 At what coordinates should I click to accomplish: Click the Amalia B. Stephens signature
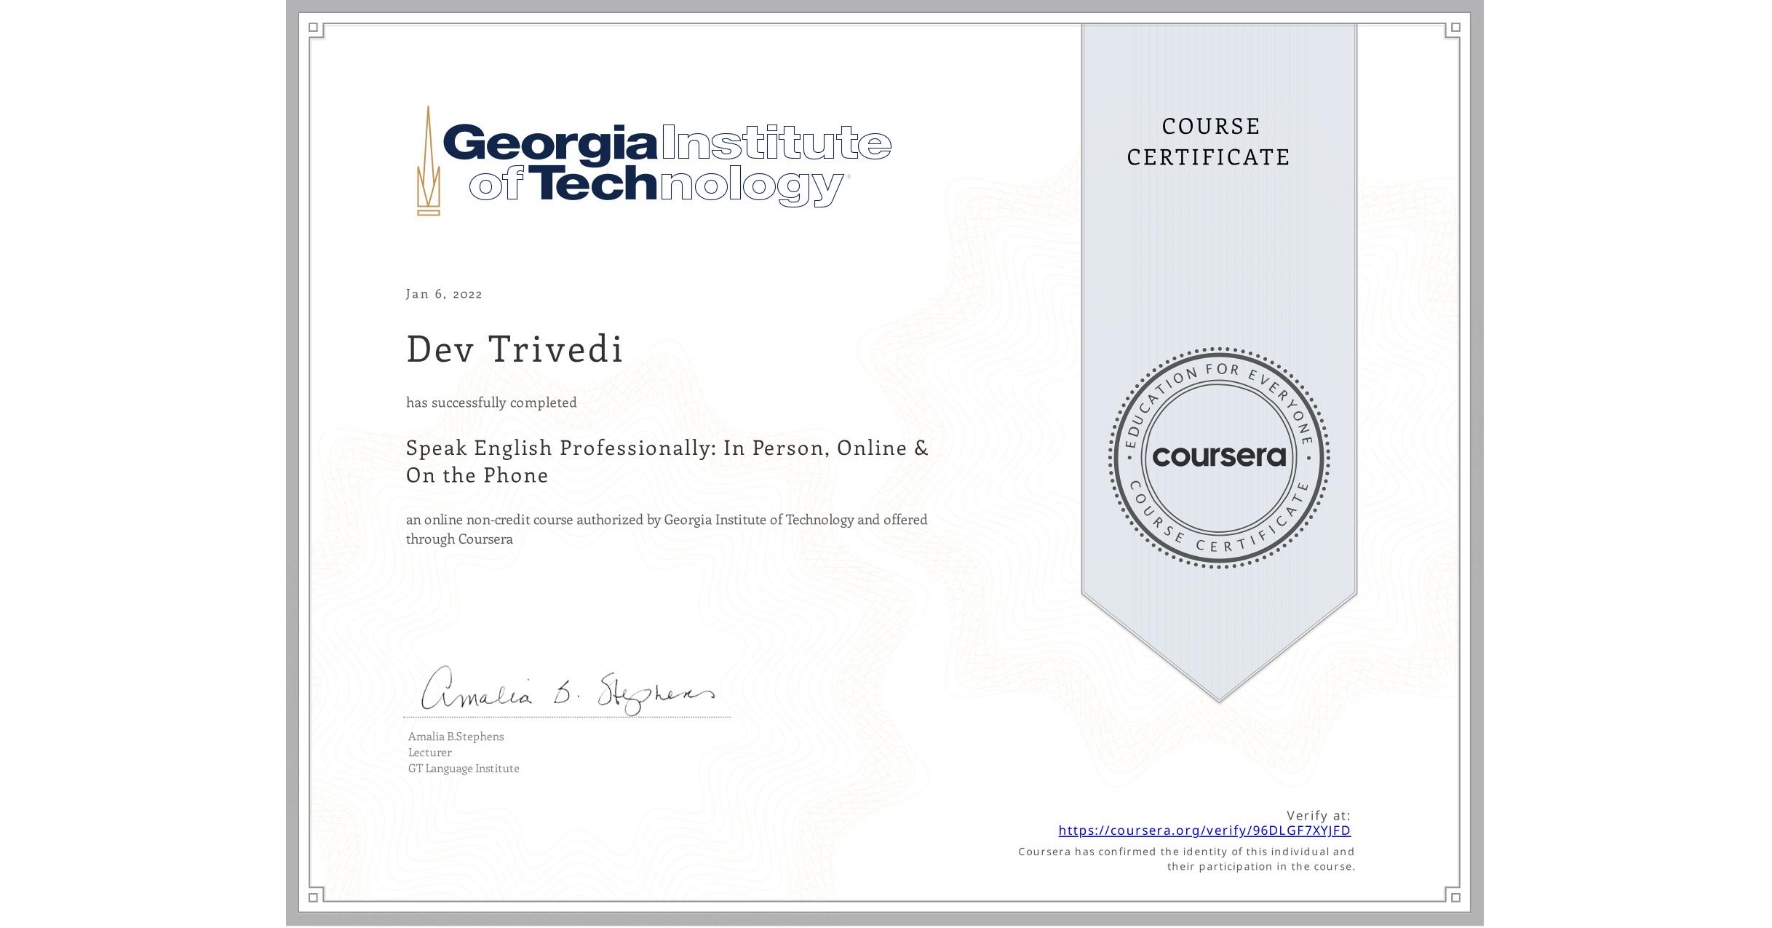click(568, 690)
